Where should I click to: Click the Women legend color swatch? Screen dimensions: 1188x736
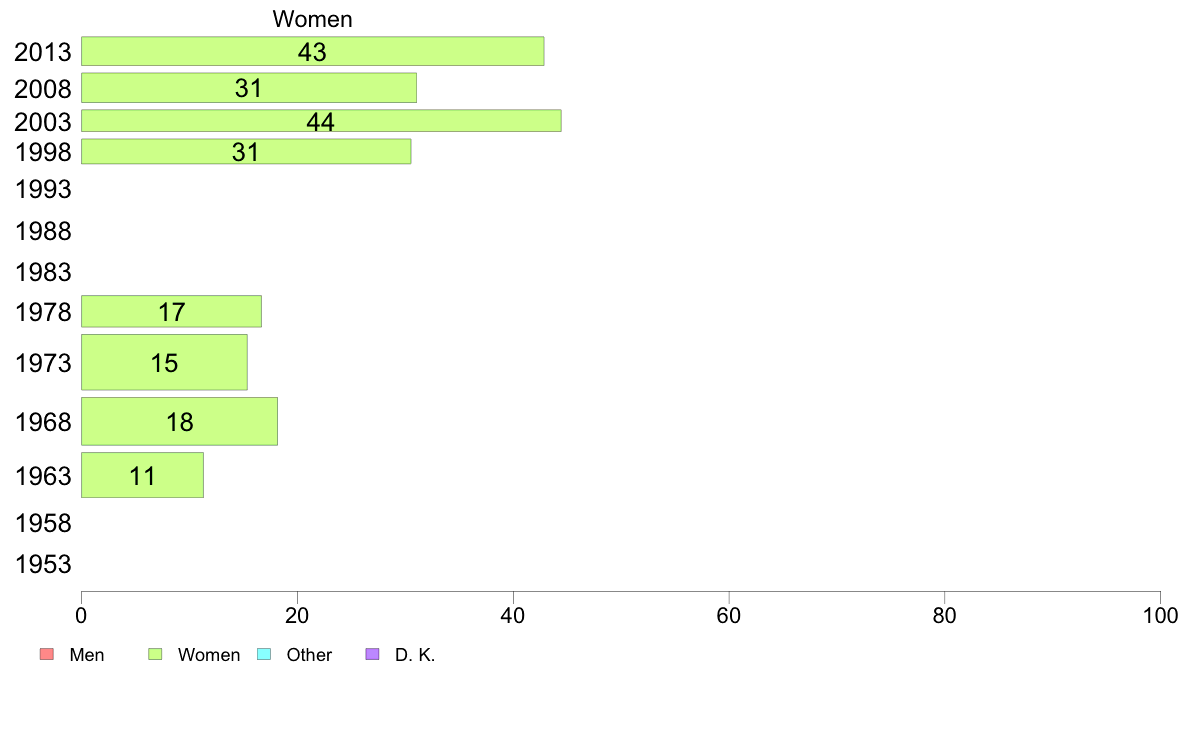(x=155, y=654)
